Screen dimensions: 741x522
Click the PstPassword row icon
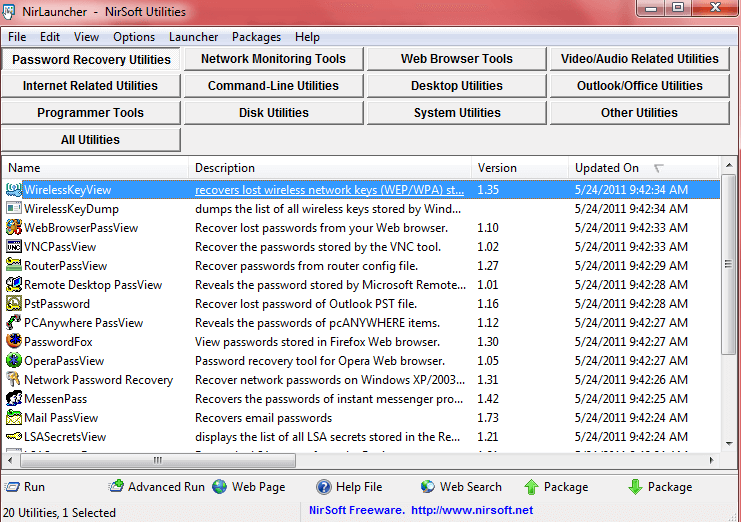14,303
